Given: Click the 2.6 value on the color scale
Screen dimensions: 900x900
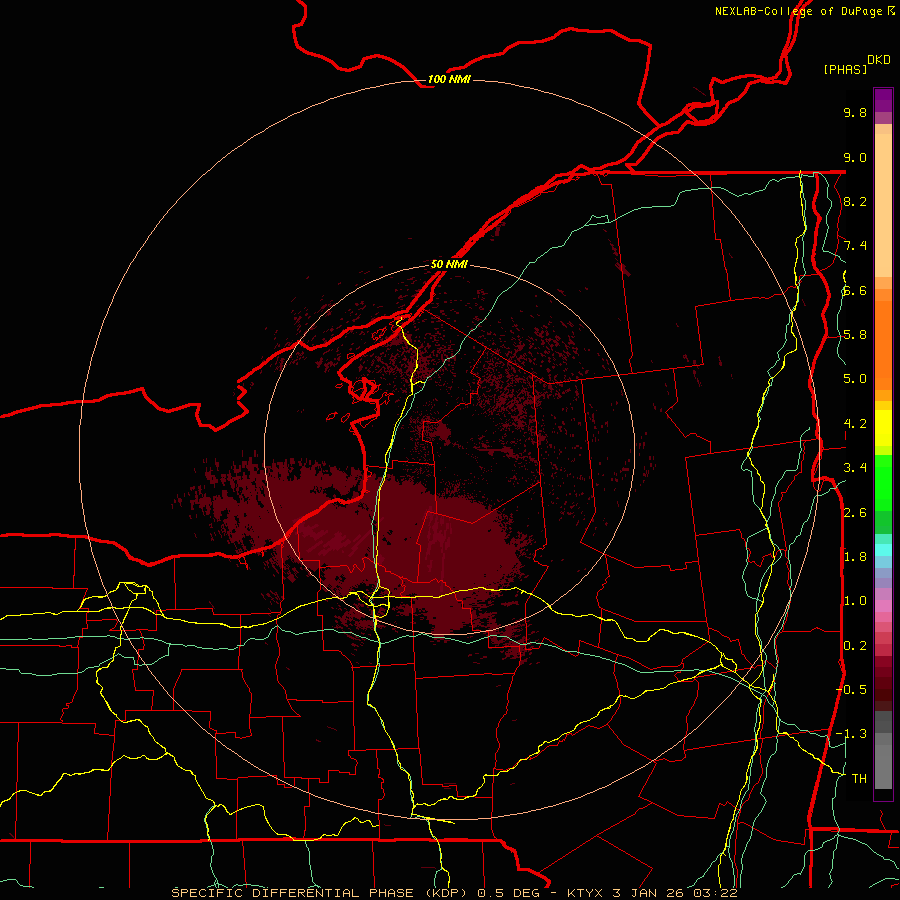Looking at the screenshot, I should tap(855, 512).
